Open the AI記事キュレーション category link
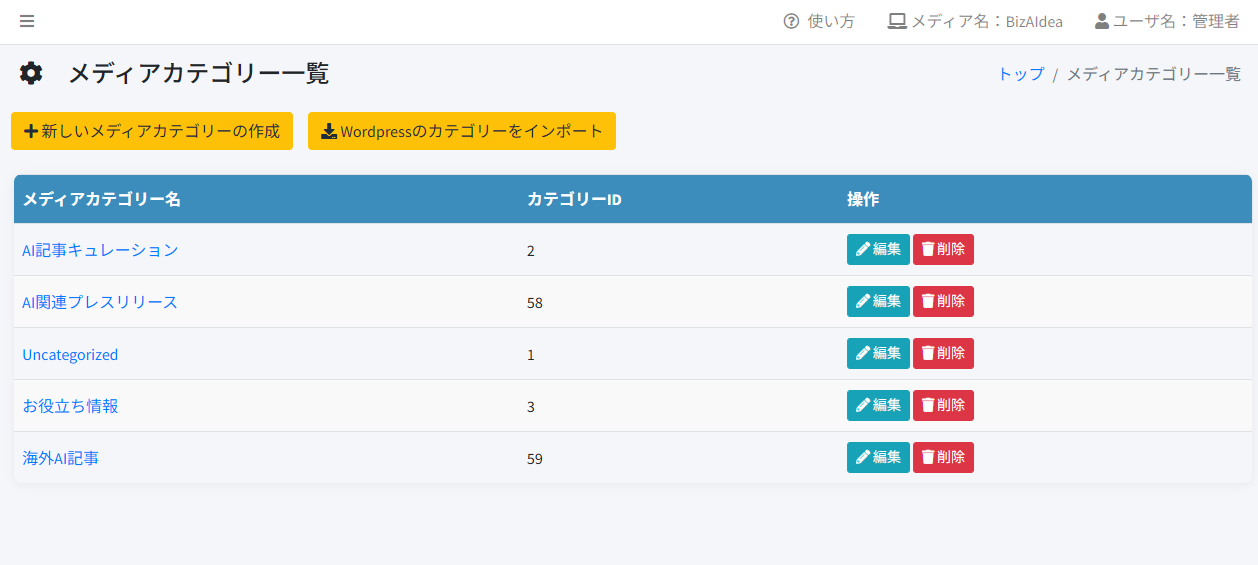Screen dimensions: 1258x565 100,250
